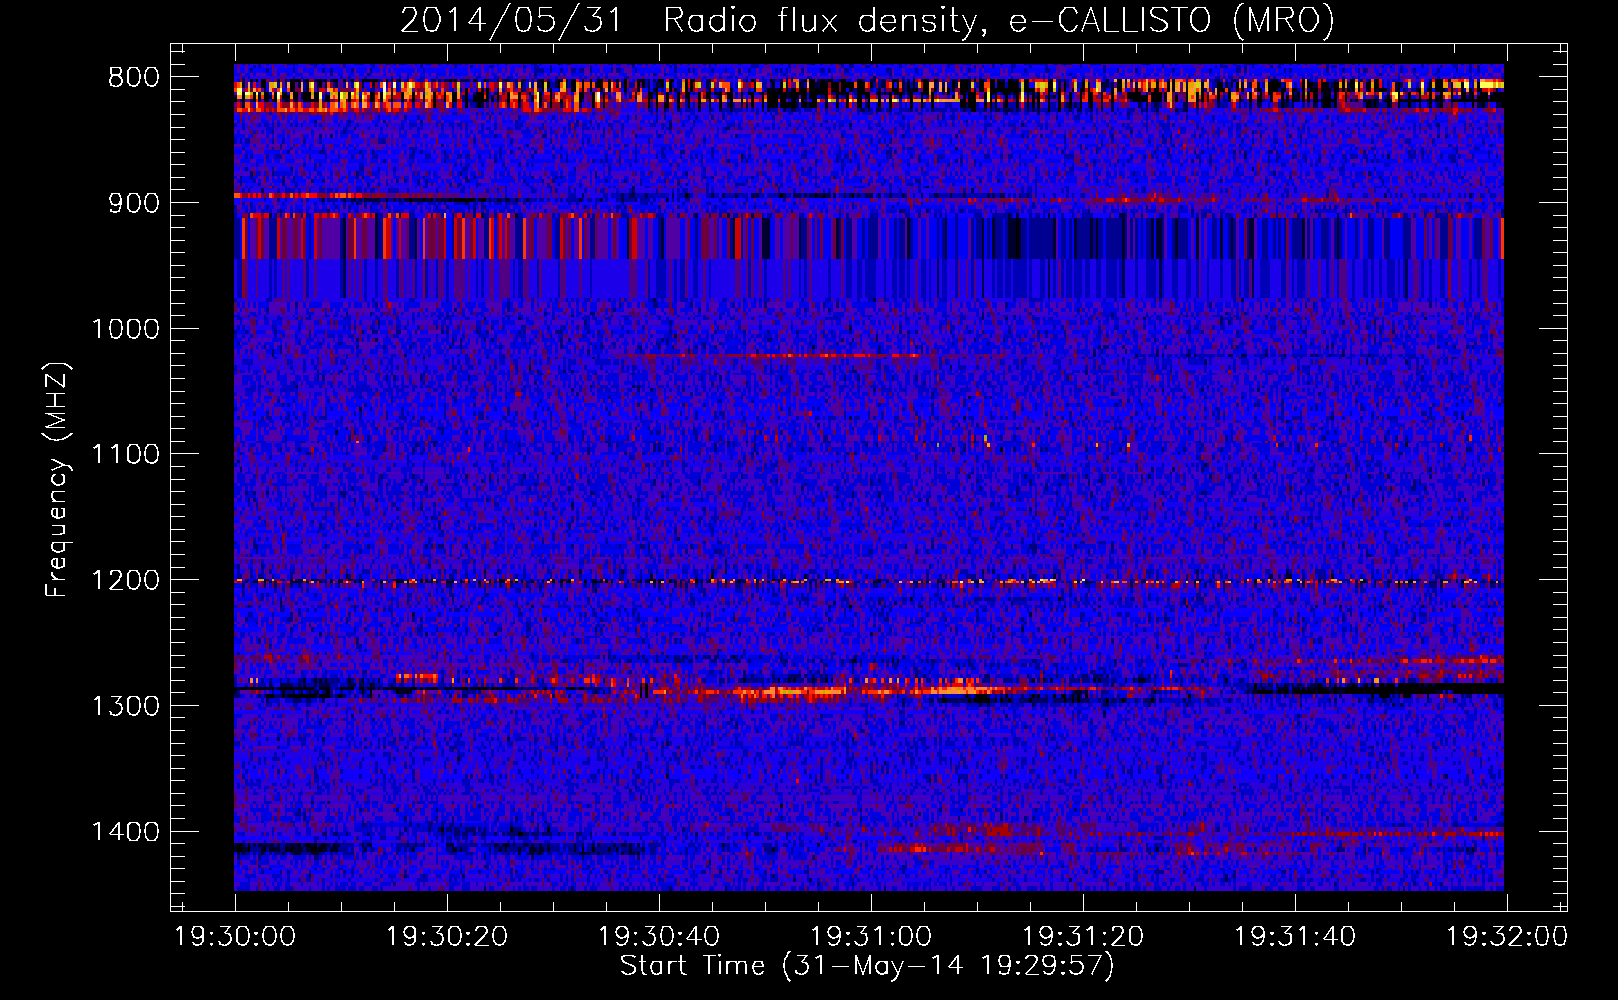Click the 19:31:00 time tick label
The width and height of the screenshot is (1618, 1000).
click(871, 937)
